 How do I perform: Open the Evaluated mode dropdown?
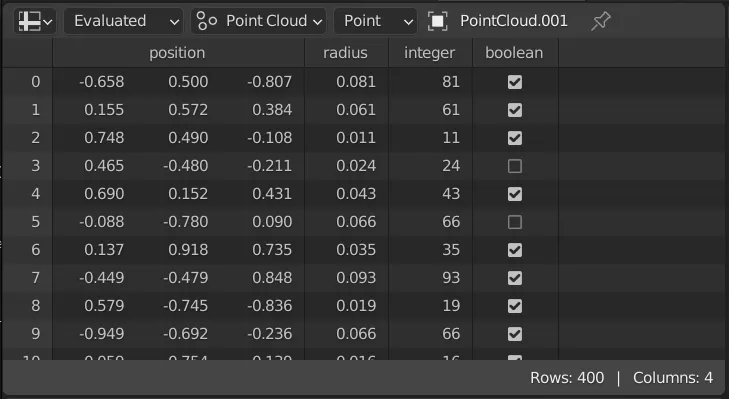pos(123,21)
